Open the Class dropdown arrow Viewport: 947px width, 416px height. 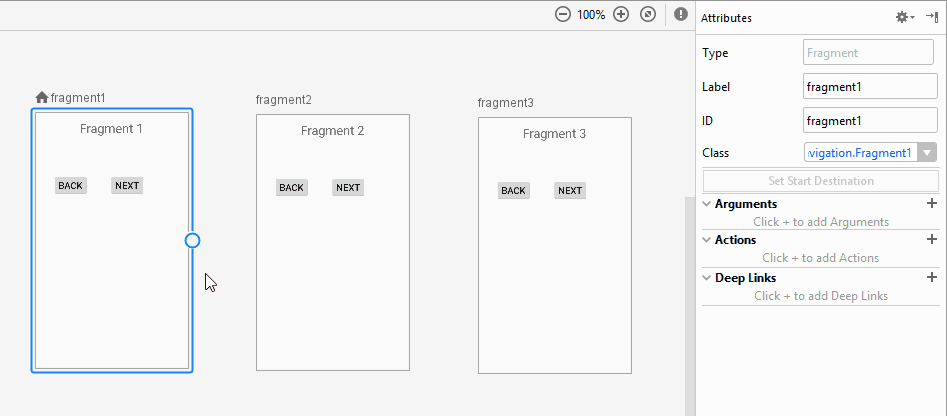point(927,153)
